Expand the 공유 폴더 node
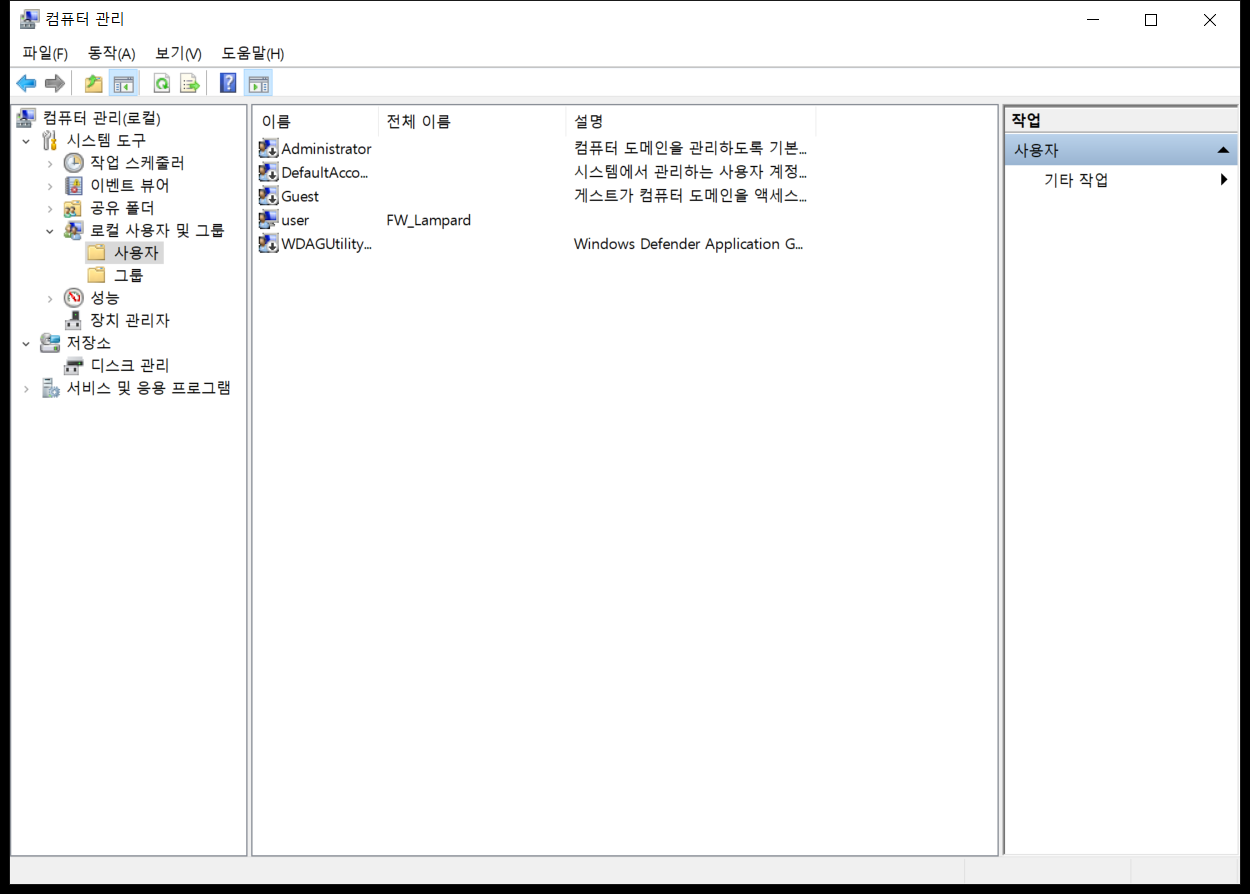 [x=50, y=209]
